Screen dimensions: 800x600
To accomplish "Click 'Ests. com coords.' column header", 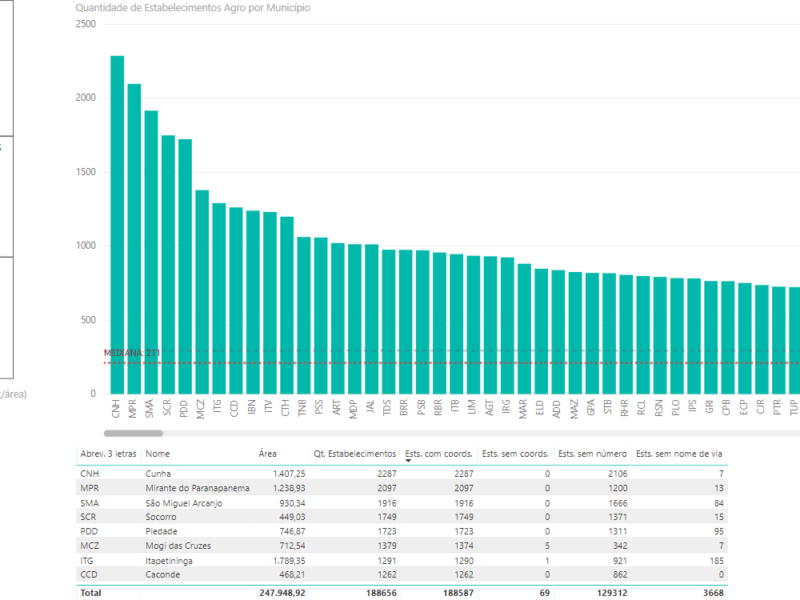I will coord(439,454).
